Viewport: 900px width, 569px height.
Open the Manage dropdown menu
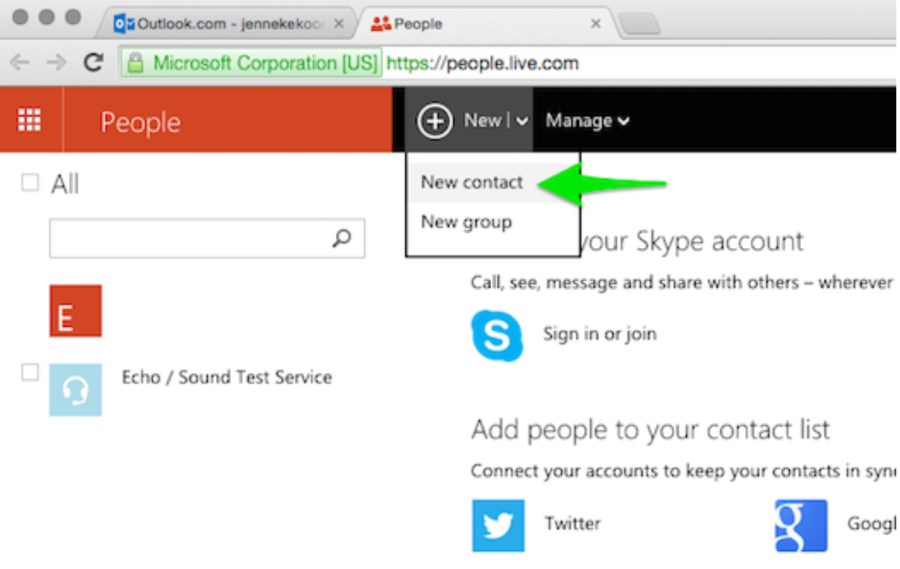[x=587, y=121]
